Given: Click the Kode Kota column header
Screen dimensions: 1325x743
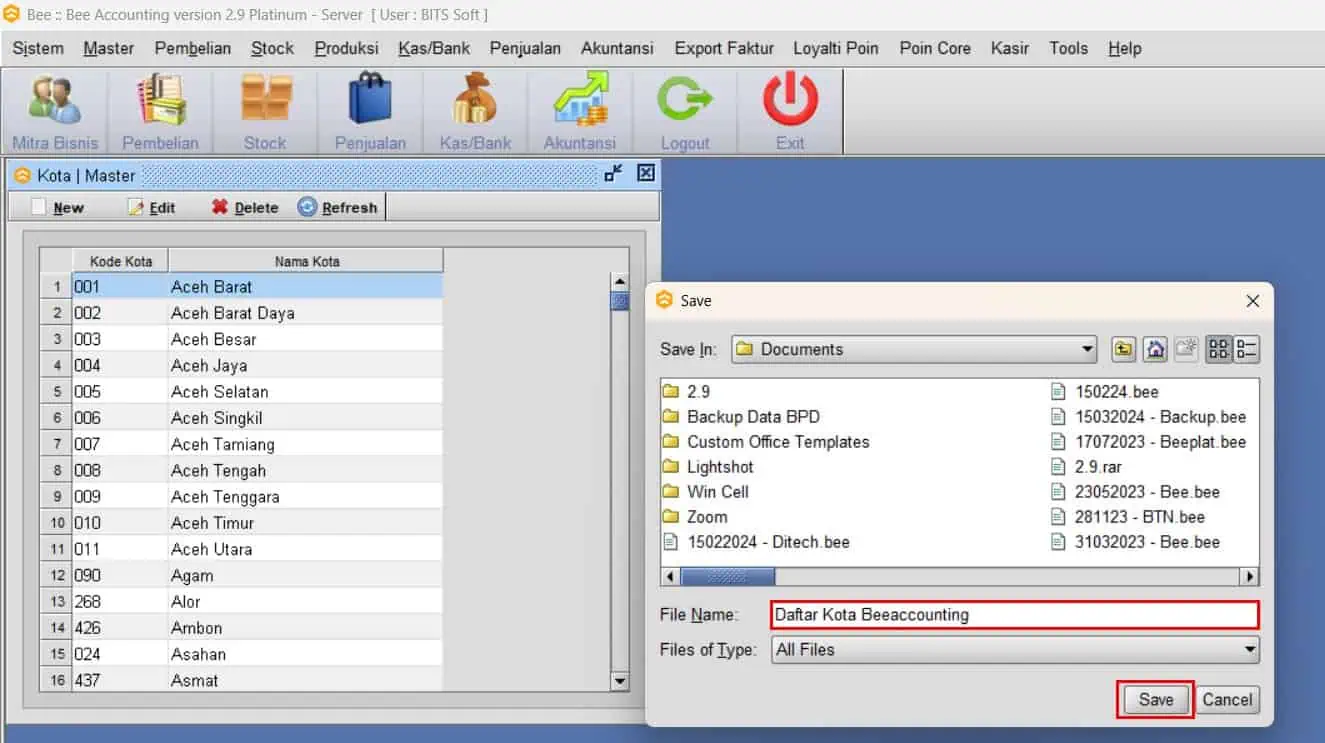Looking at the screenshot, I should point(121,261).
